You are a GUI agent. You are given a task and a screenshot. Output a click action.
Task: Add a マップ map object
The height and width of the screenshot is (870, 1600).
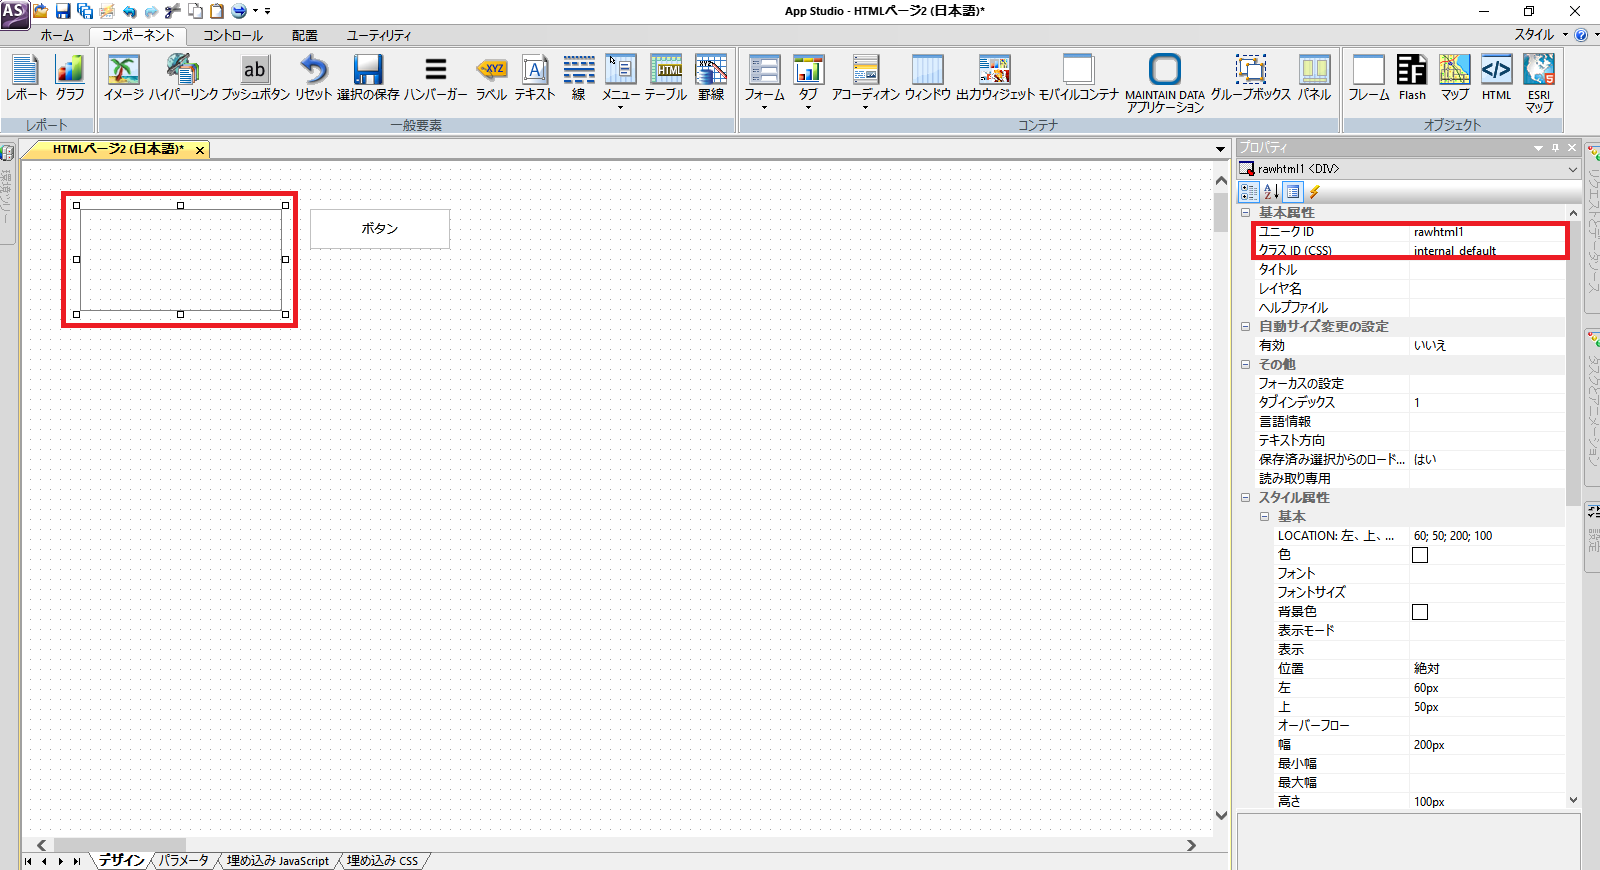[1455, 78]
